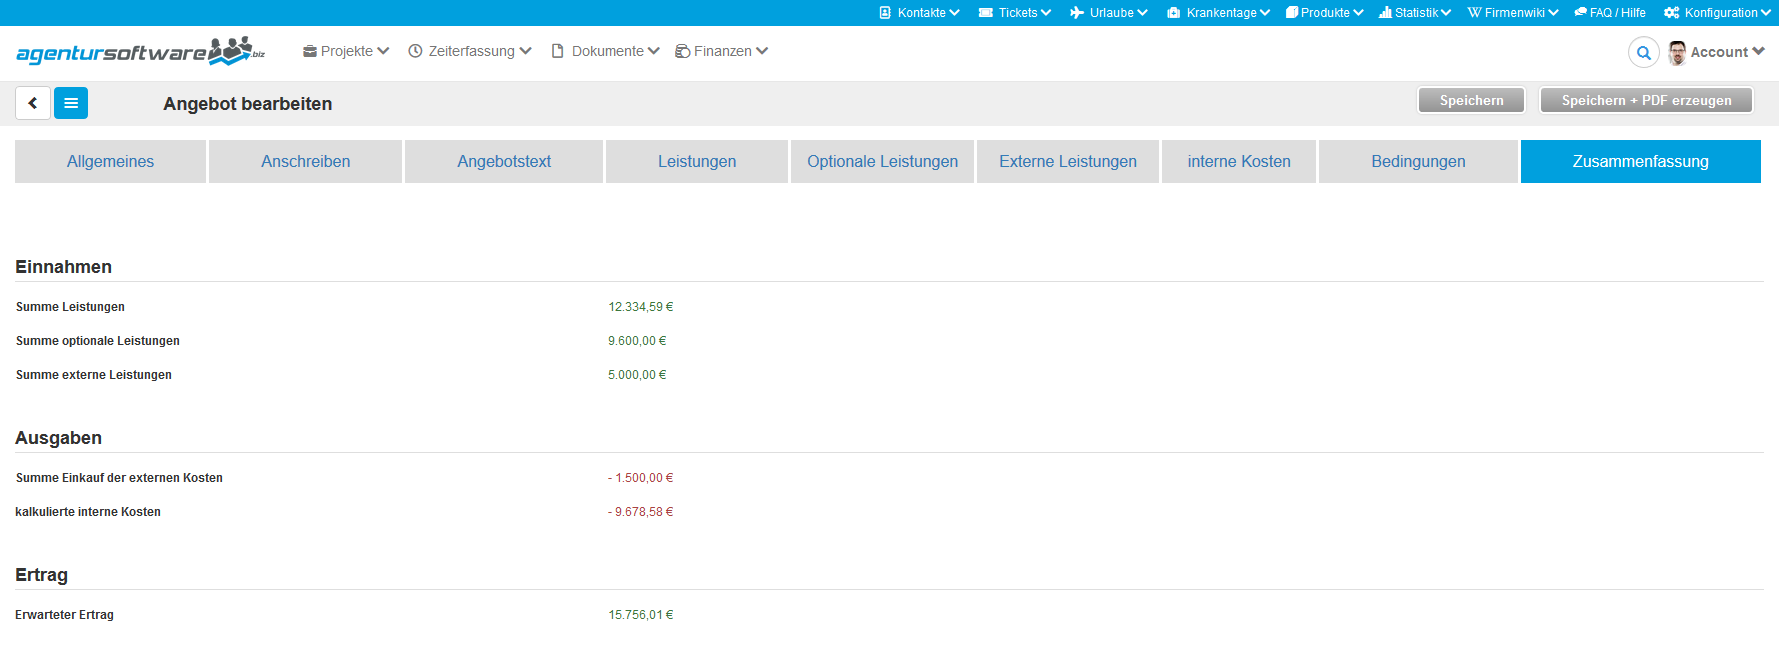This screenshot has width=1780, height=660.
Task: Open the Dokumente menu
Action: click(x=606, y=51)
